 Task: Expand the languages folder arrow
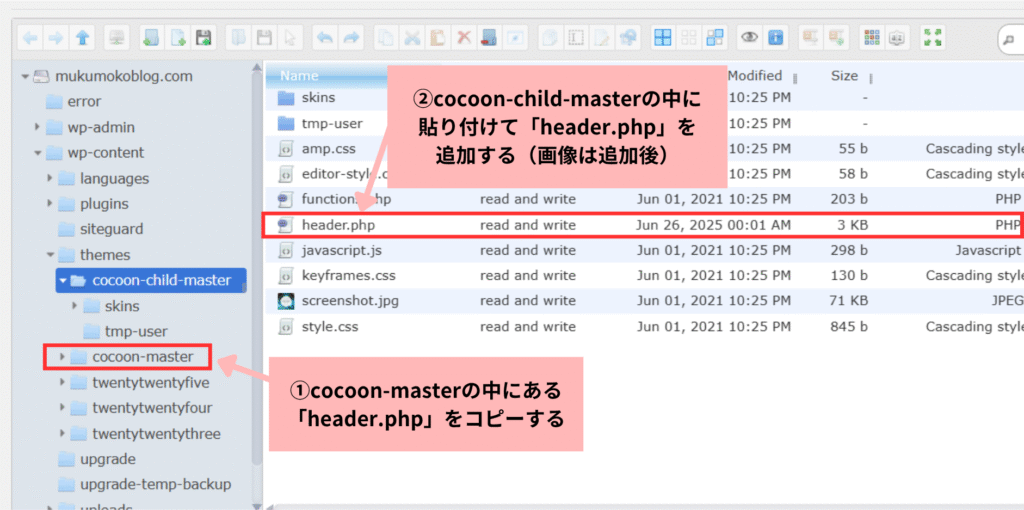pyautogui.click(x=50, y=178)
